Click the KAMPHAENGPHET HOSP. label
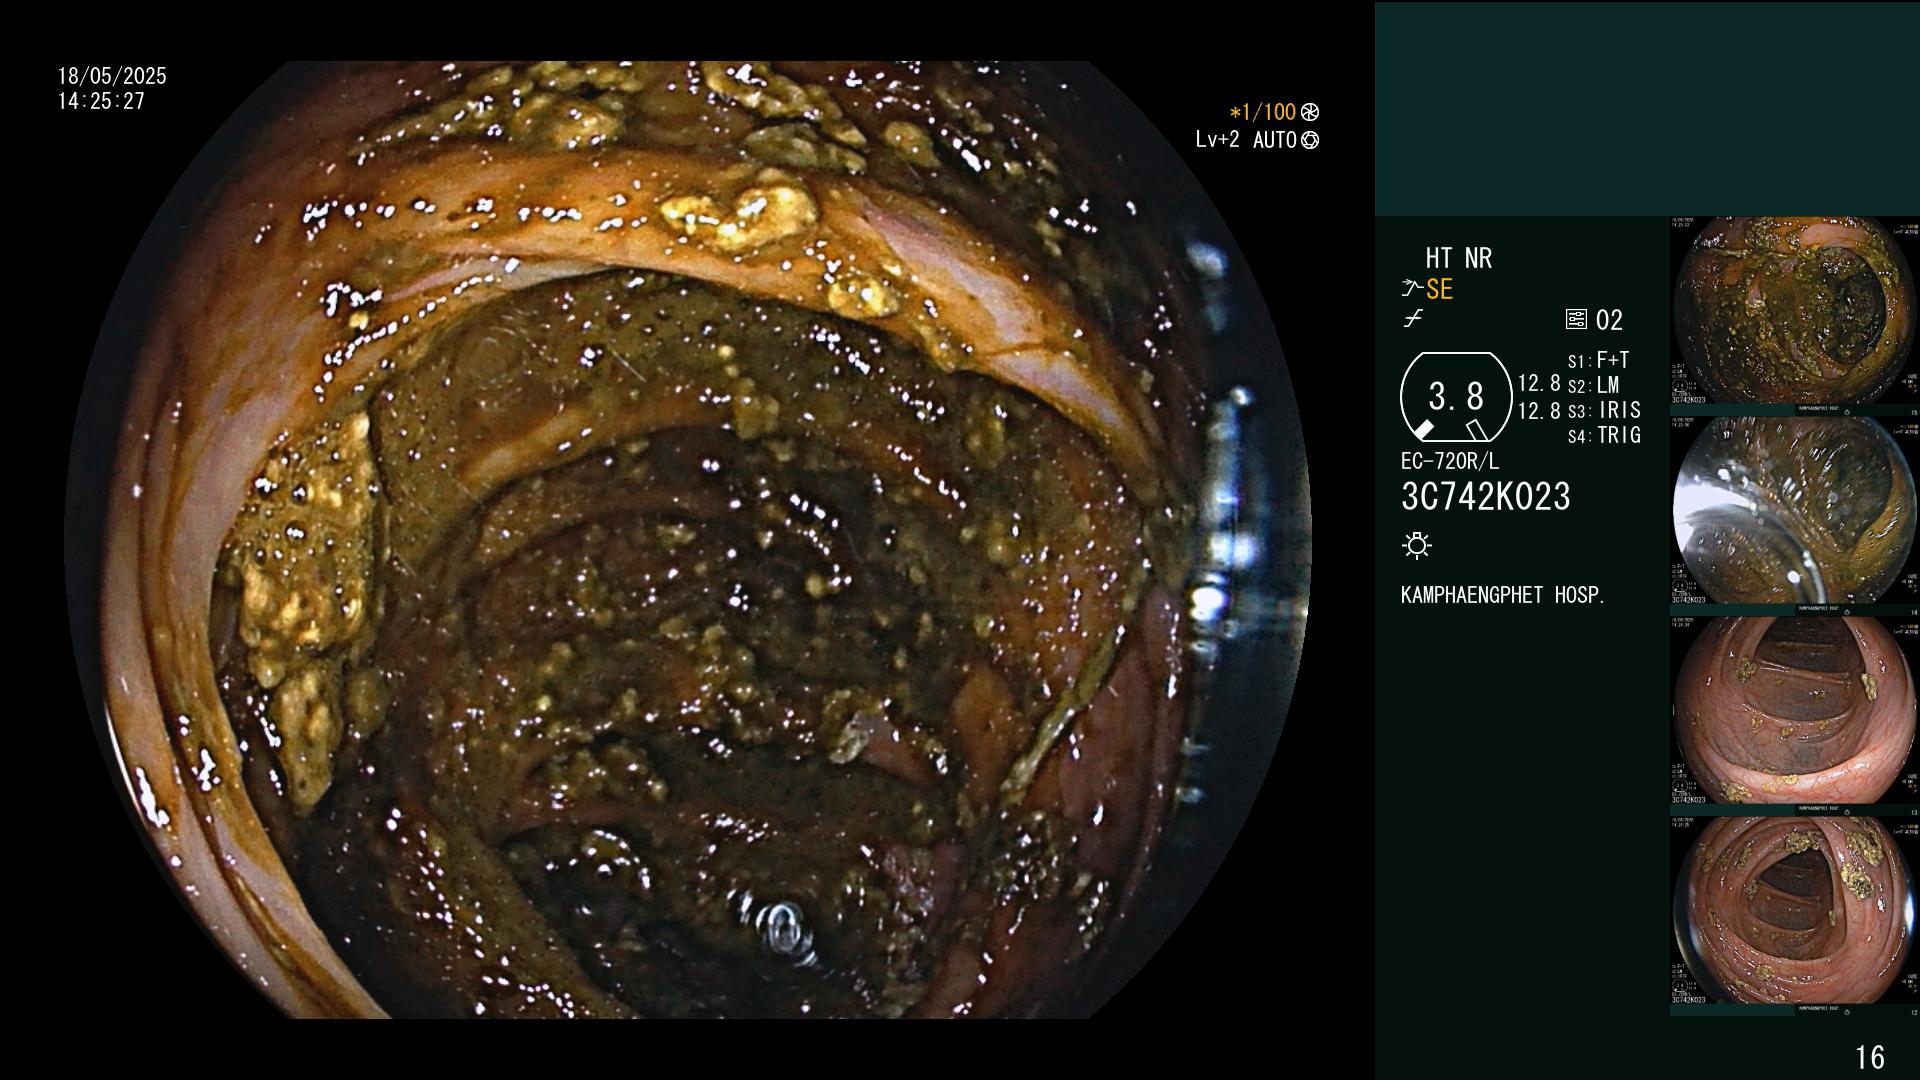The height and width of the screenshot is (1080, 1920). (1503, 595)
